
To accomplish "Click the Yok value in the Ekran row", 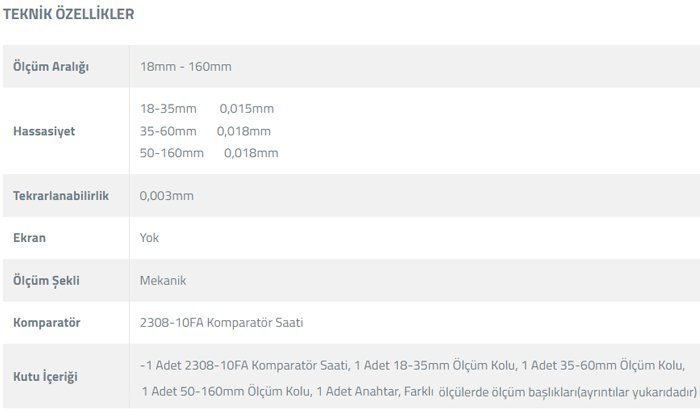I will (149, 238).
